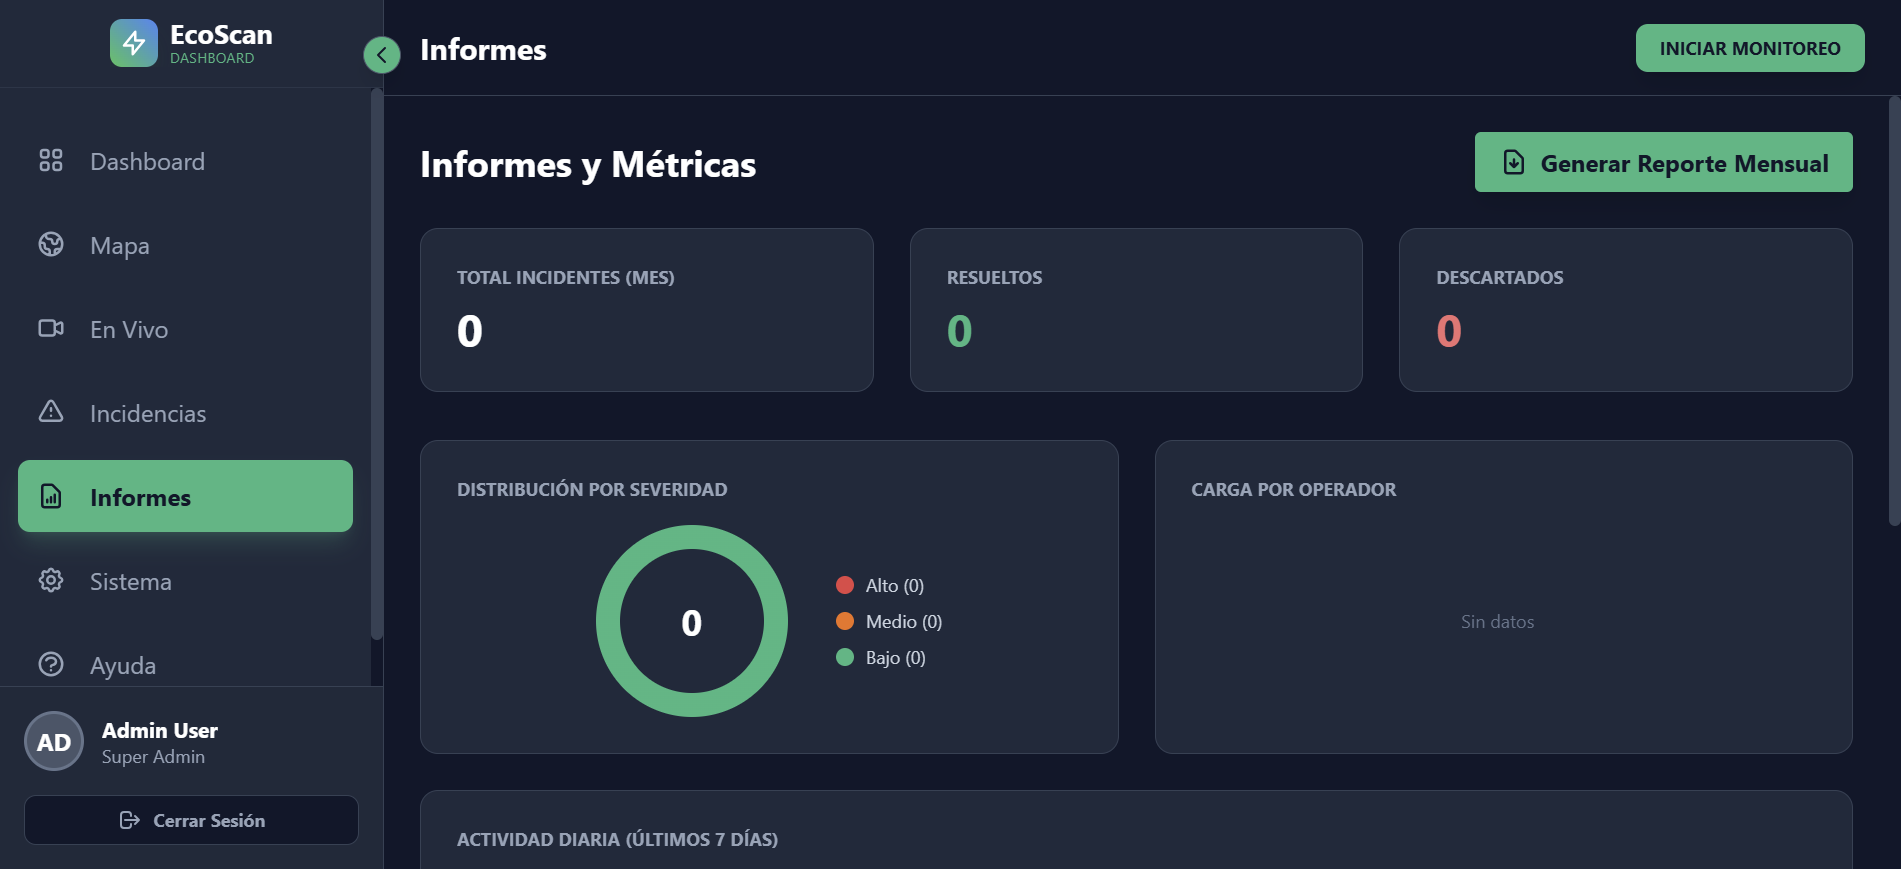Click the main page vertical scrollbar

tap(1893, 310)
